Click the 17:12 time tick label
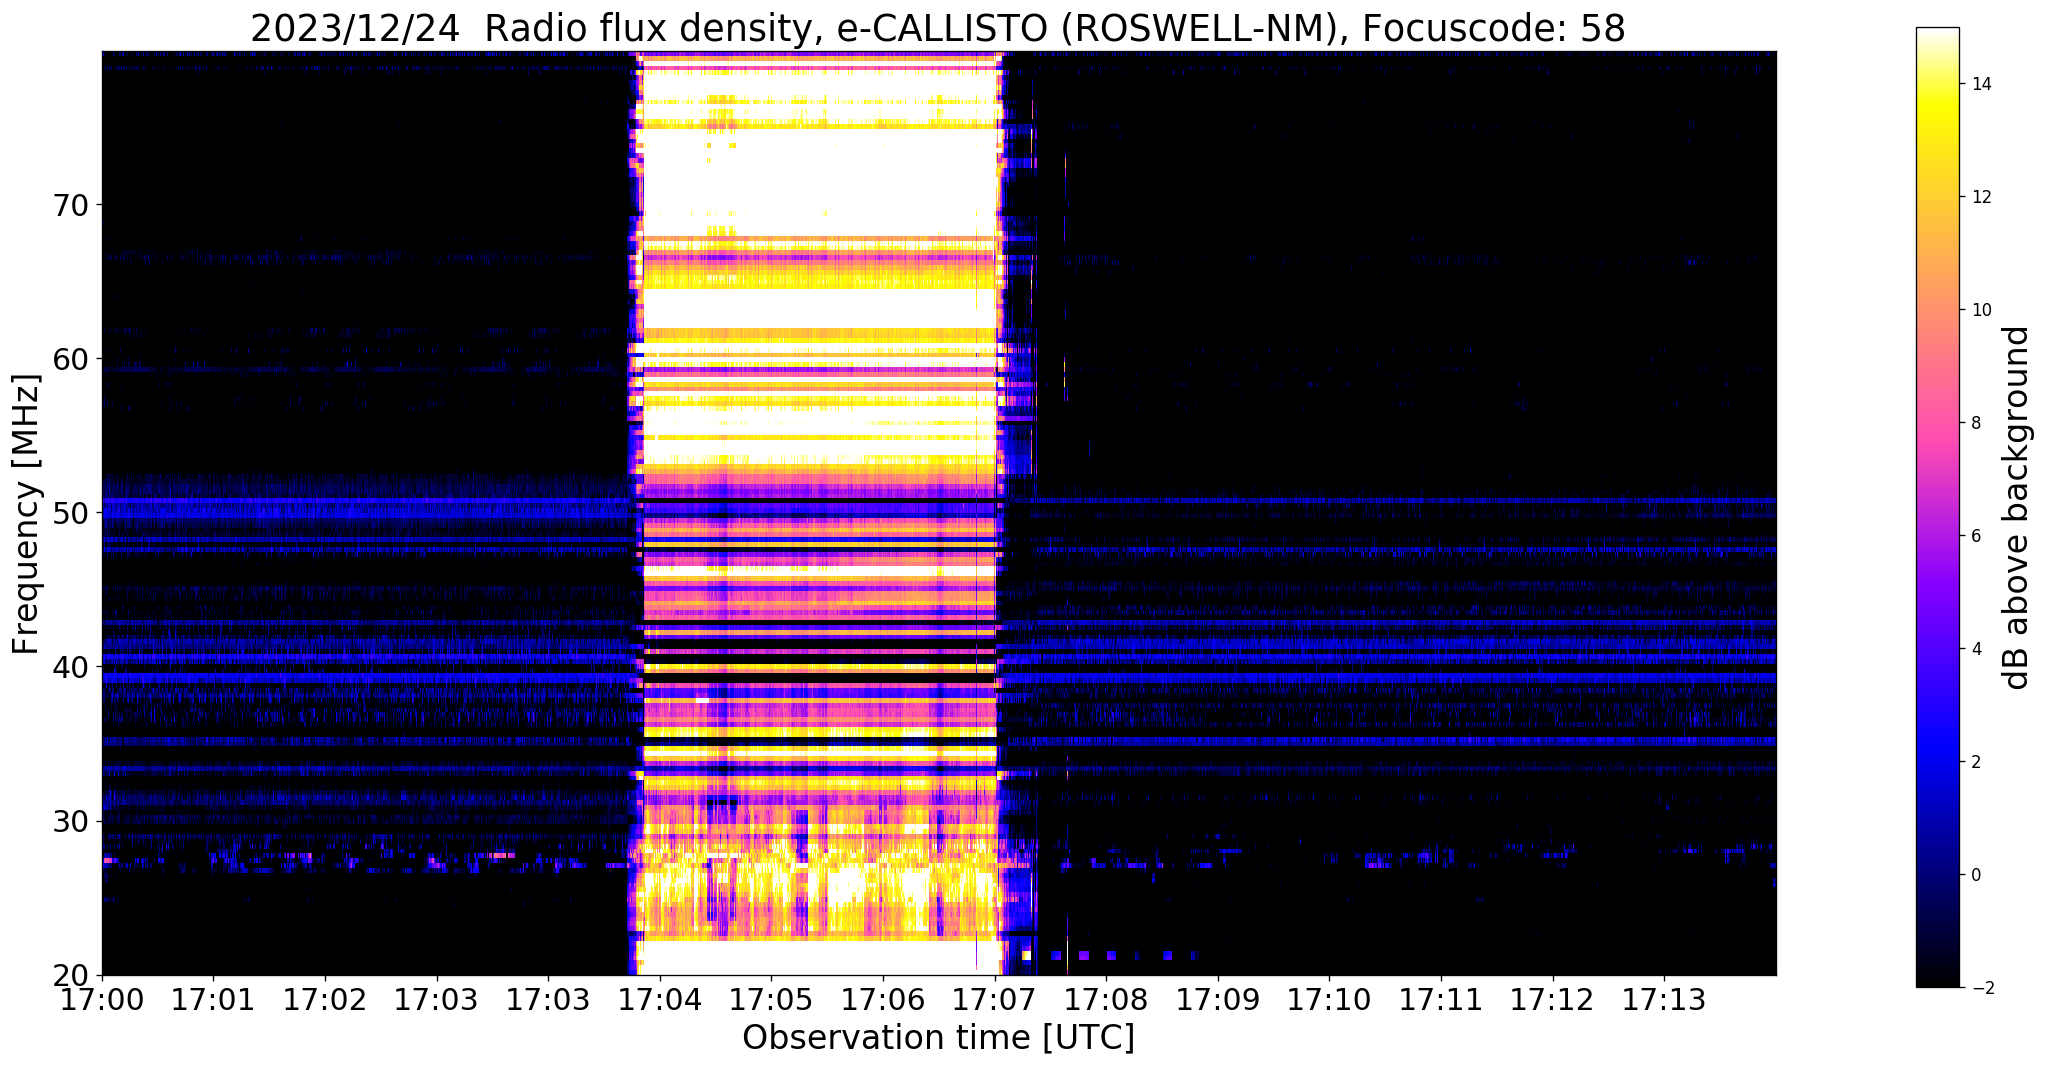 click(1552, 999)
